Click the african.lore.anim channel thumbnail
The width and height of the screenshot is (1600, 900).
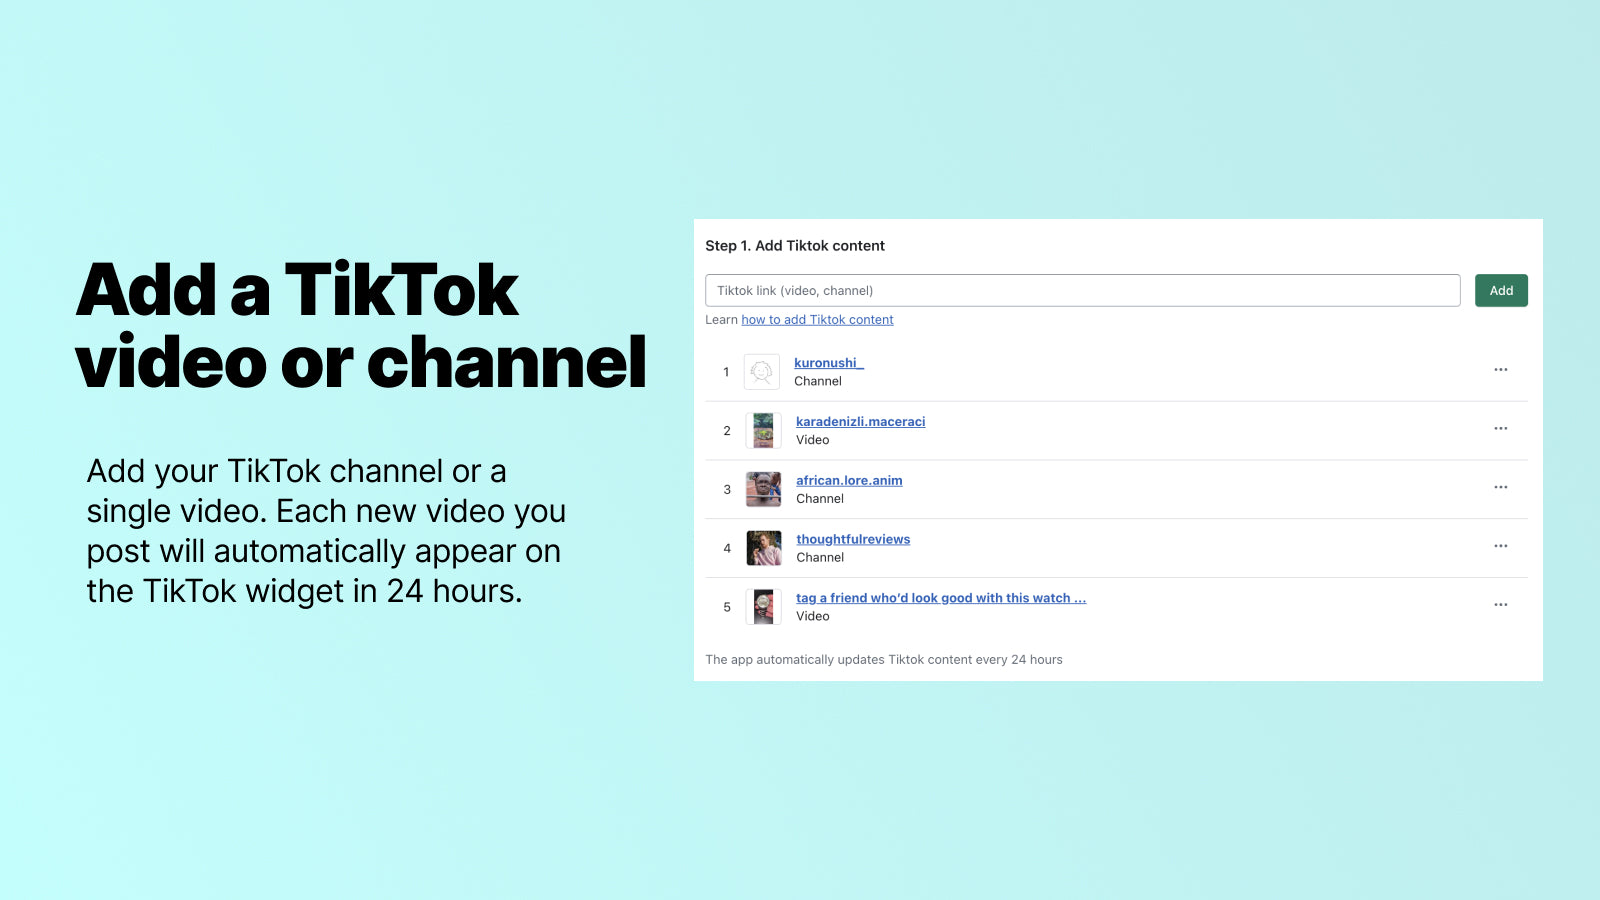[x=764, y=490]
